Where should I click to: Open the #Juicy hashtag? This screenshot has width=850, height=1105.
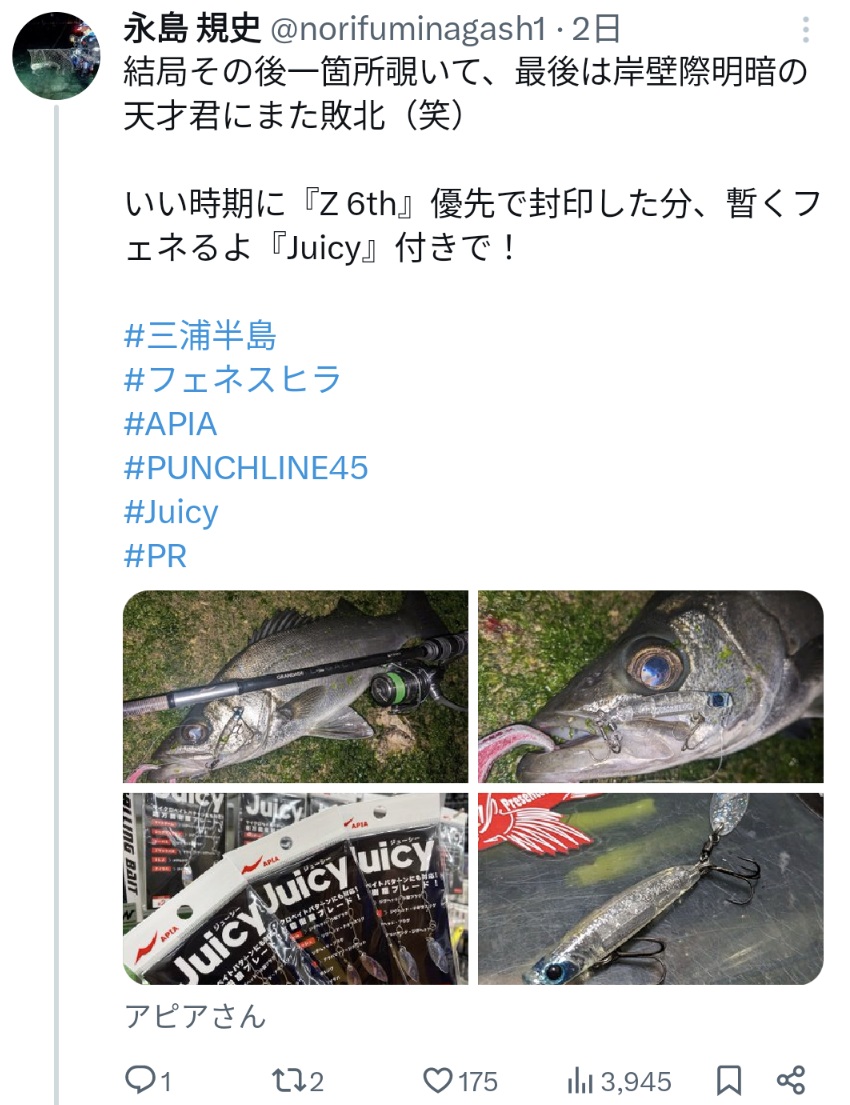[x=171, y=512]
